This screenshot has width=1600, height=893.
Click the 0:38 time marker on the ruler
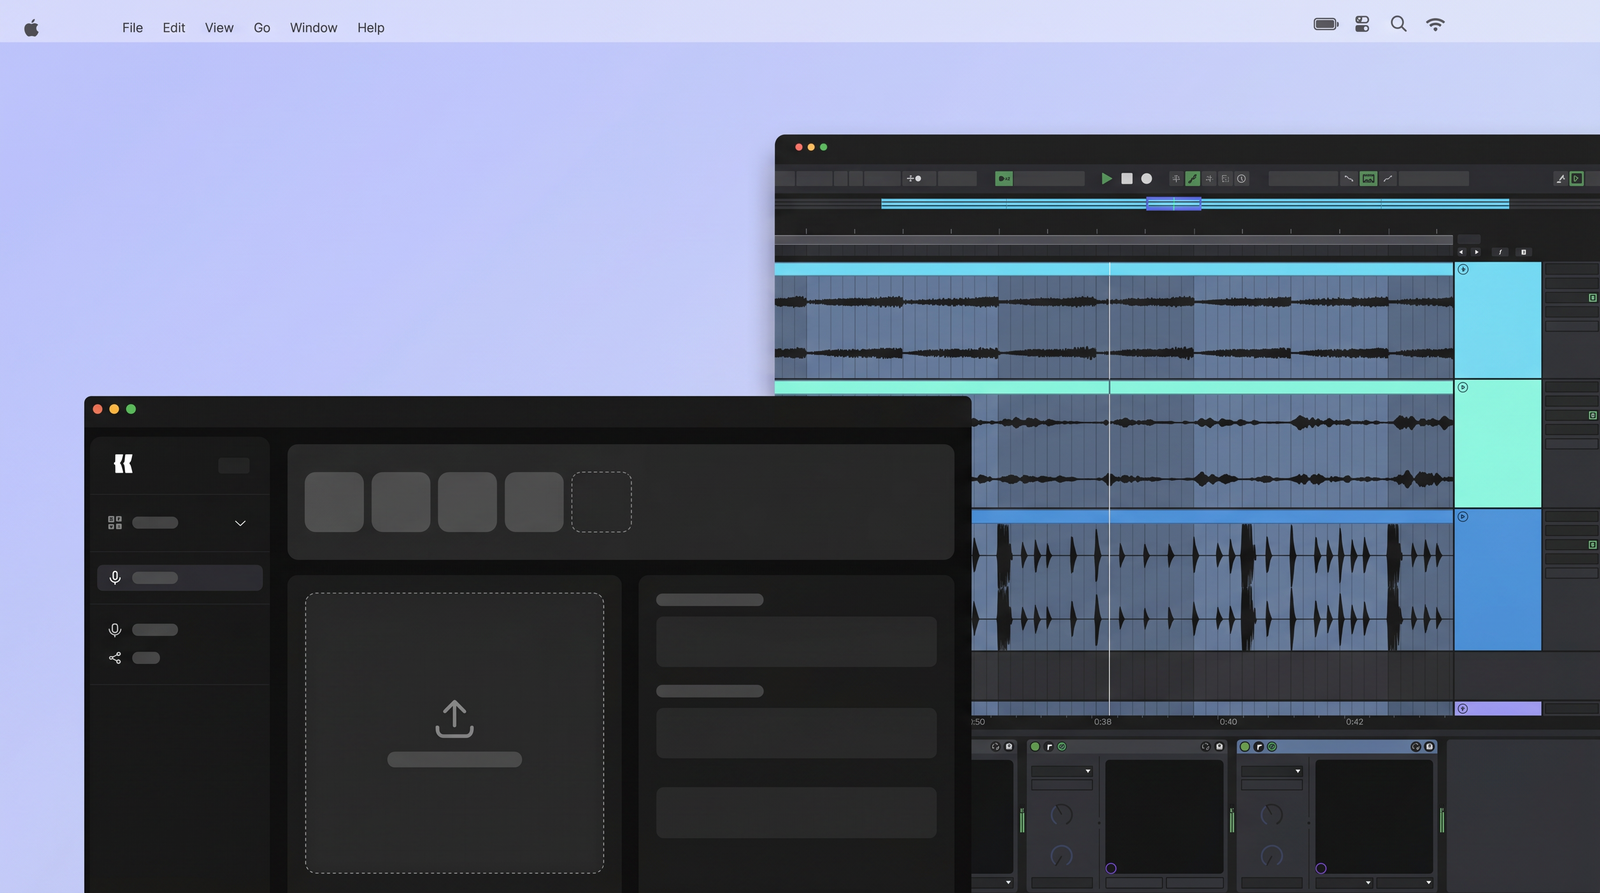[x=1102, y=722]
